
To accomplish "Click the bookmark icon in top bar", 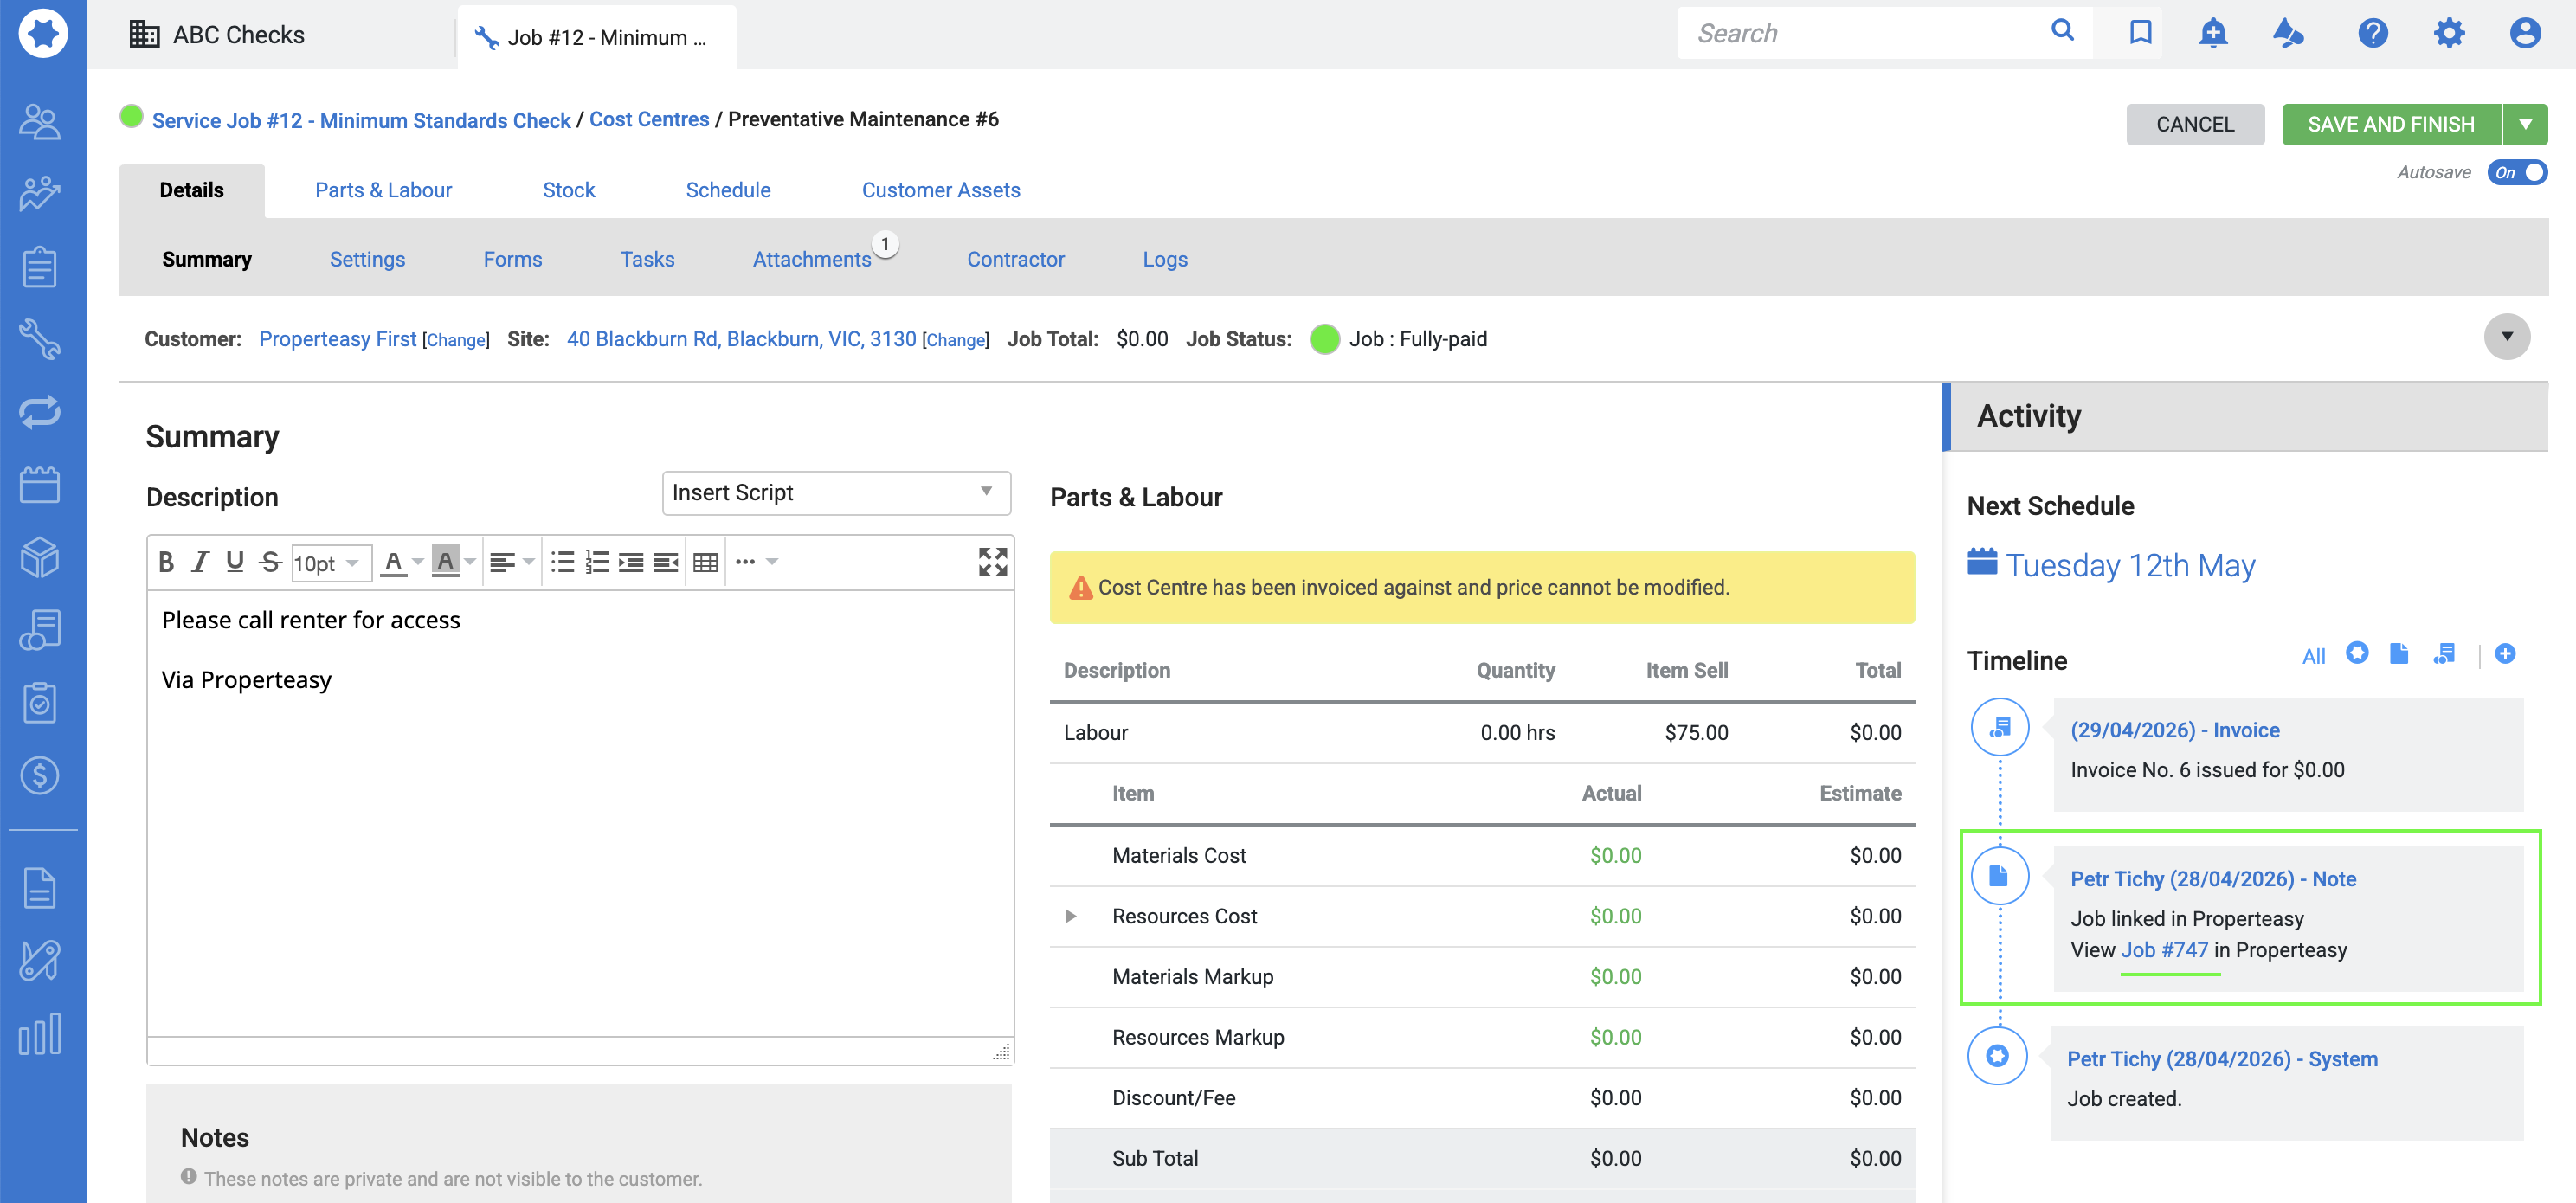I will (x=2140, y=33).
